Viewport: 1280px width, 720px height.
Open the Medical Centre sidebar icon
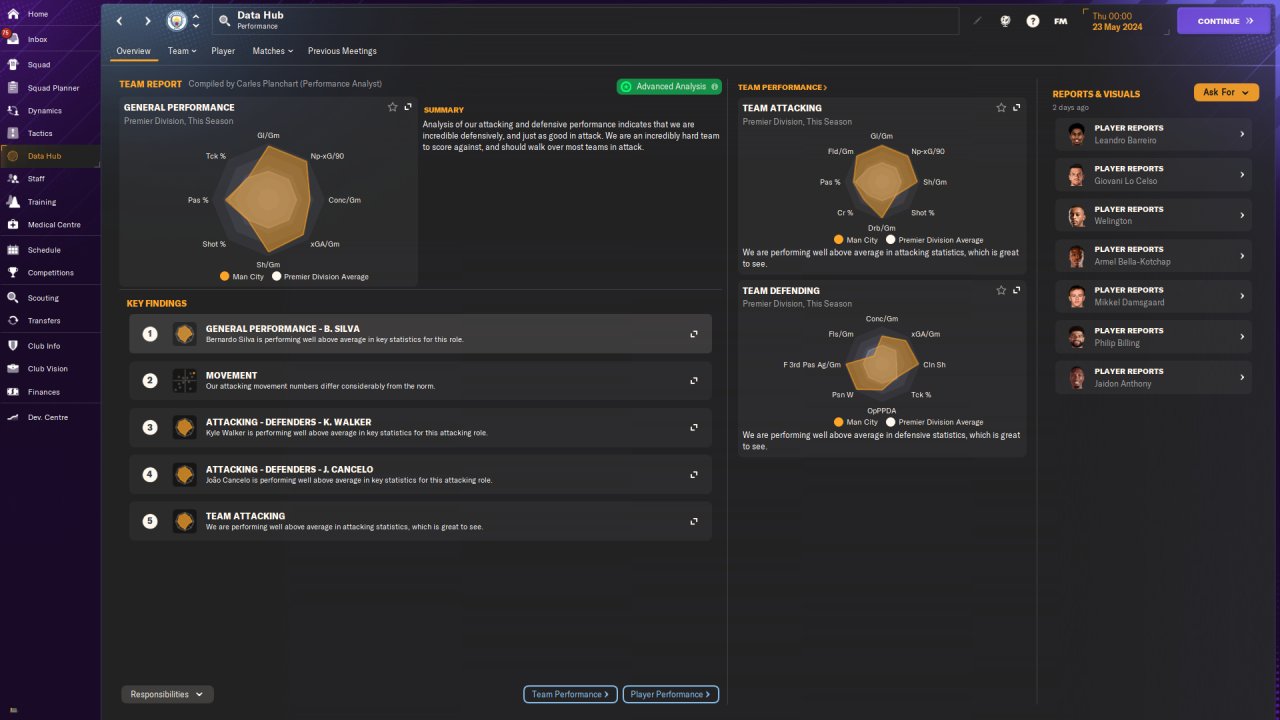click(13, 225)
